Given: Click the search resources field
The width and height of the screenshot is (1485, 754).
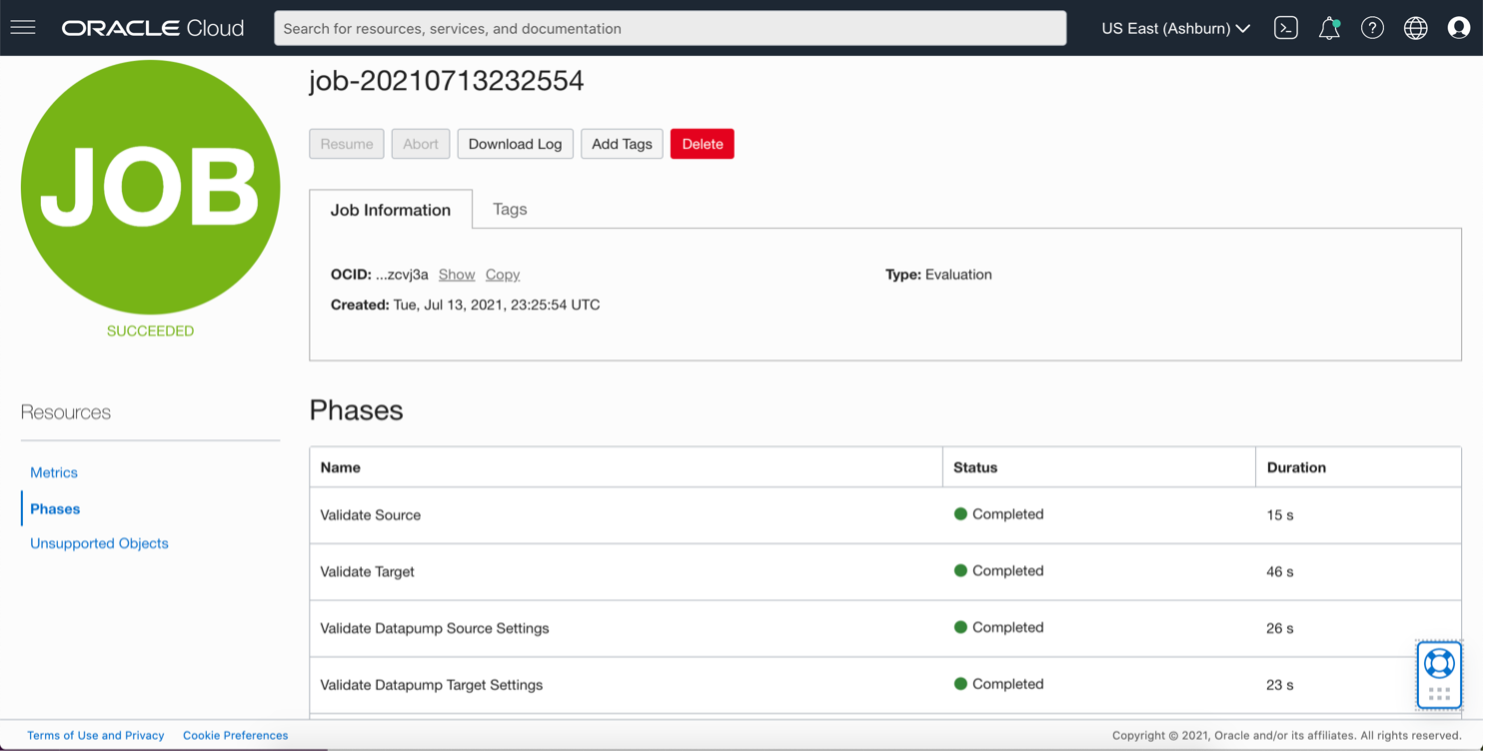Looking at the screenshot, I should [x=670, y=28].
